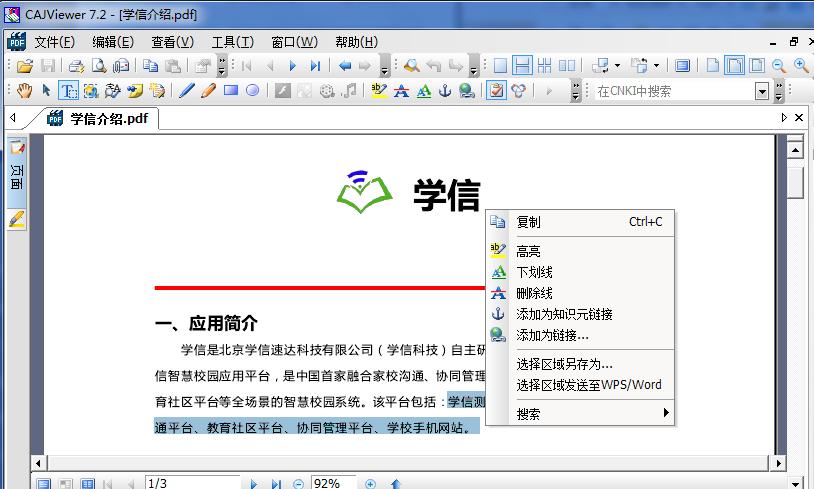Click the blue Back navigation arrow

pos(344,66)
